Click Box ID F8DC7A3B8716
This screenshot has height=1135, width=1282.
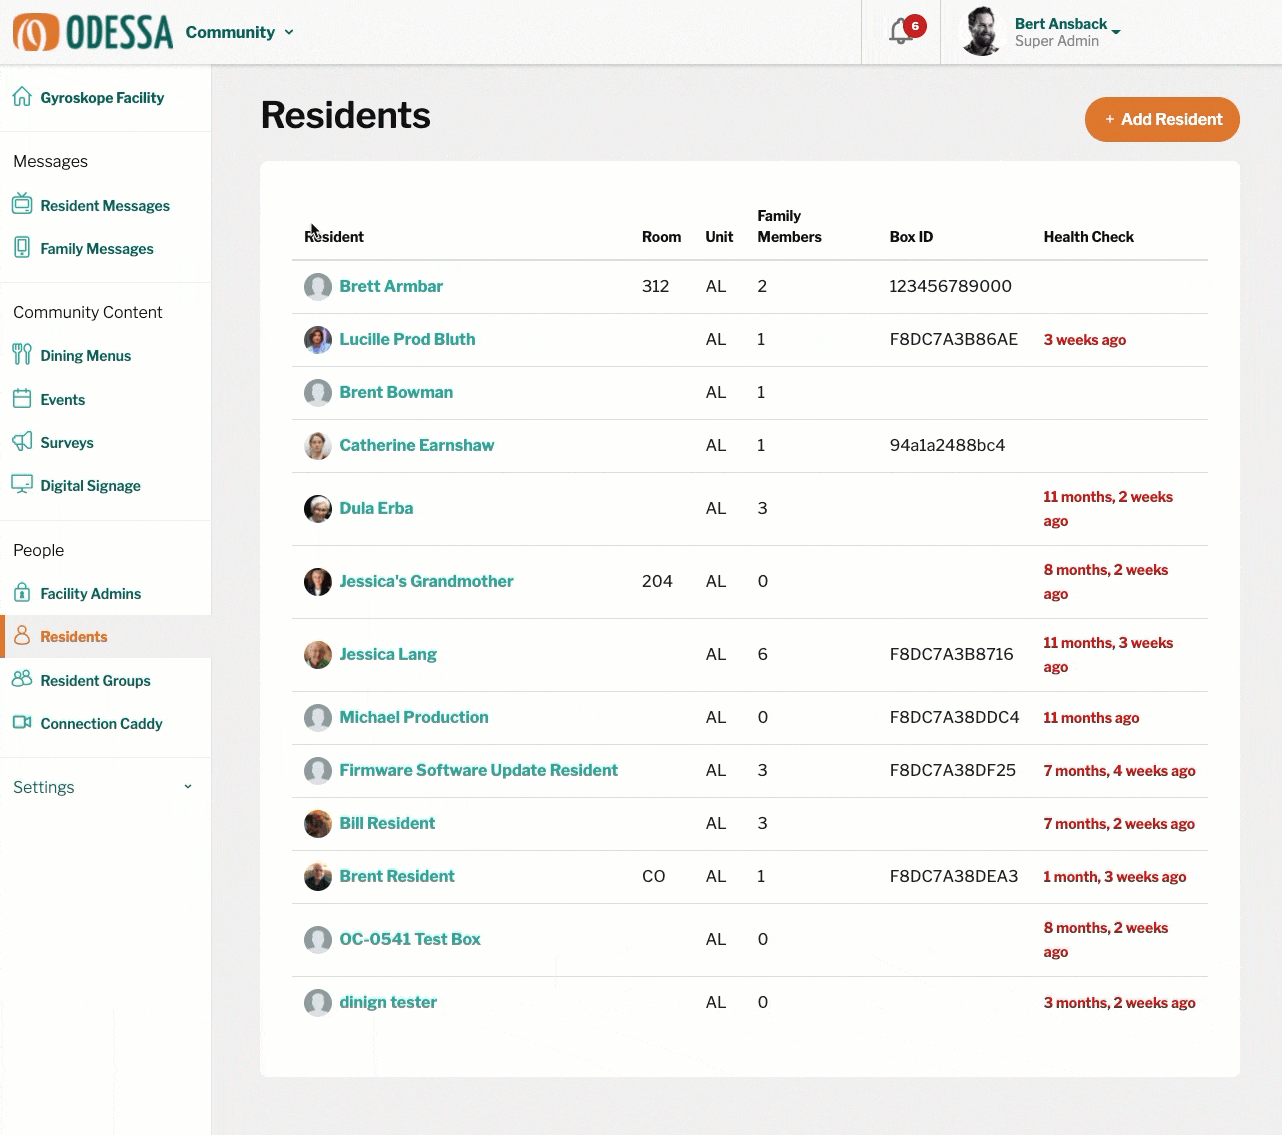pos(951,654)
